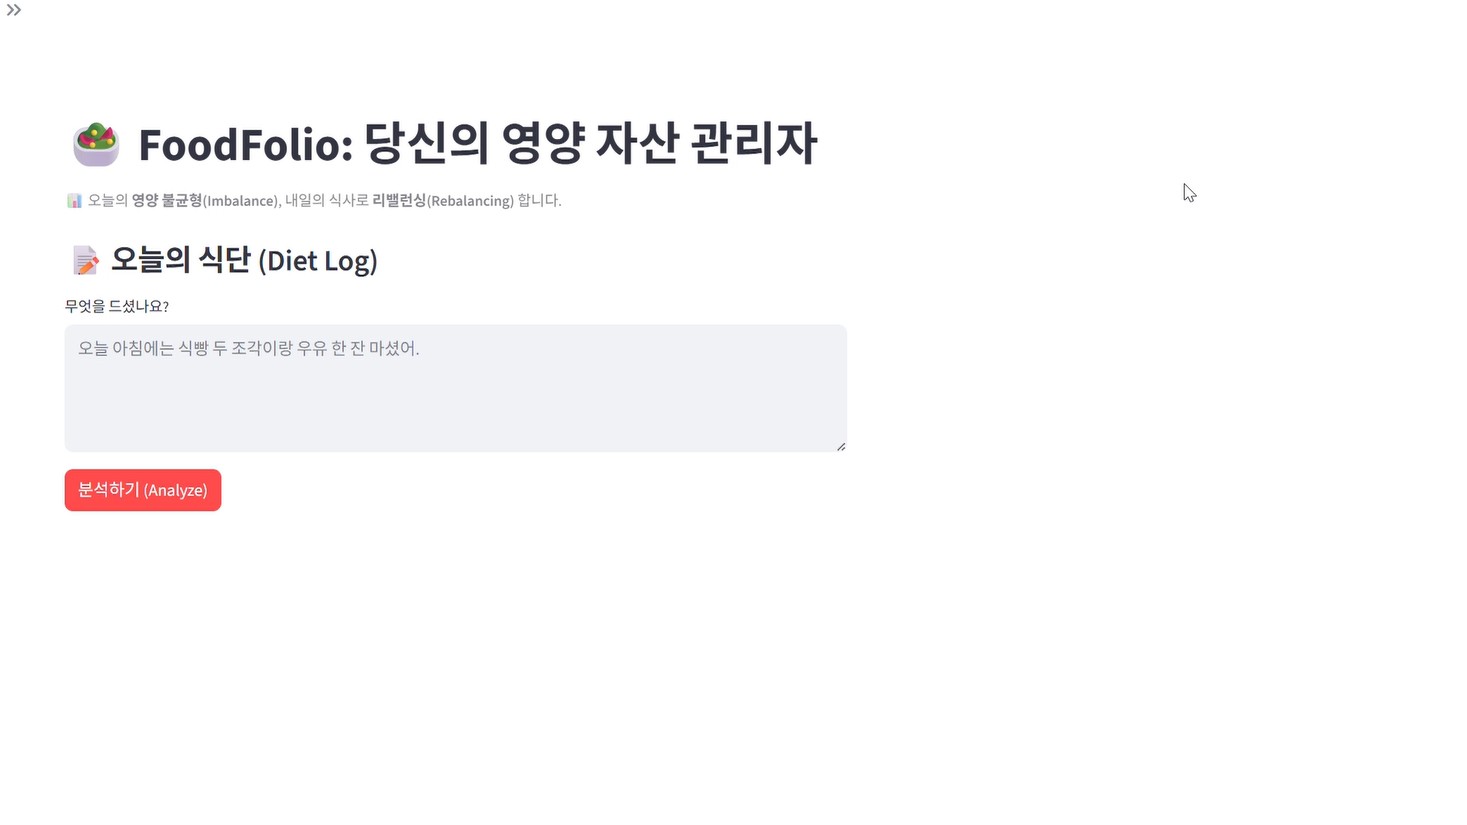Screen dimensions: 1467x825
Task: Click the memo and pencil emoji icon
Action: pos(86,261)
